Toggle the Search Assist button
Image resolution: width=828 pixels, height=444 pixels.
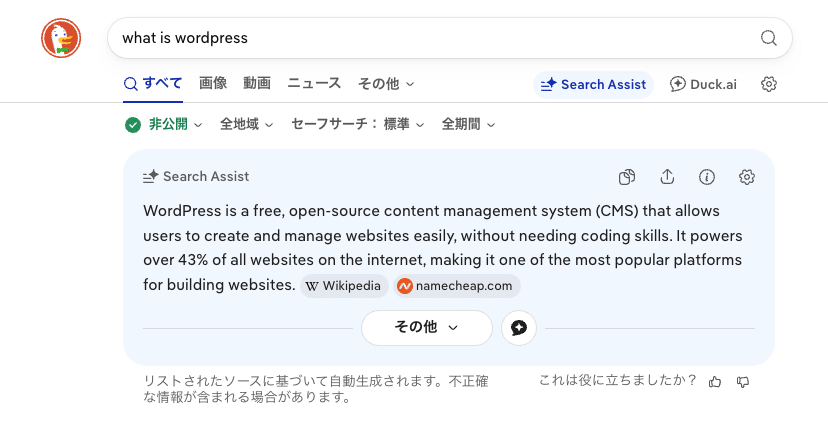point(593,84)
